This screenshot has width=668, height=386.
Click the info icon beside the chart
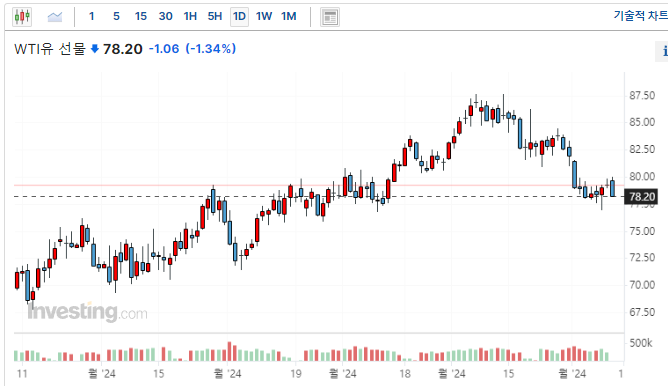coord(662,52)
